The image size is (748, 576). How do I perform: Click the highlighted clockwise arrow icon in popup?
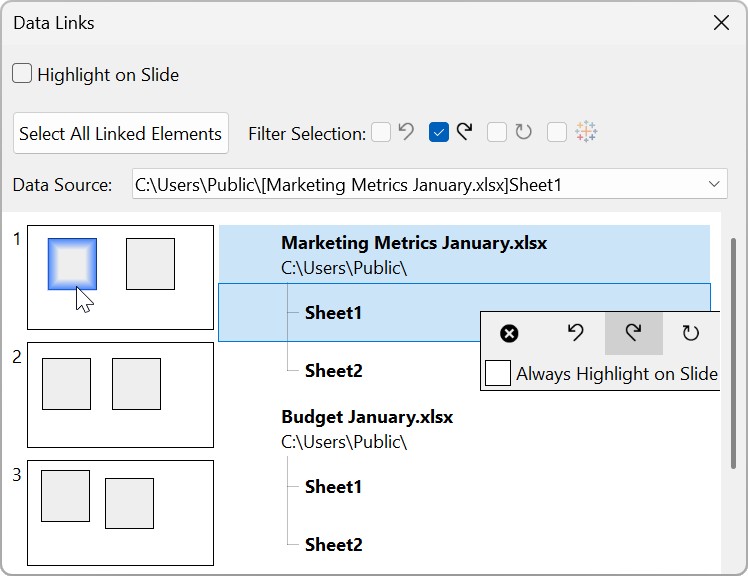click(633, 334)
